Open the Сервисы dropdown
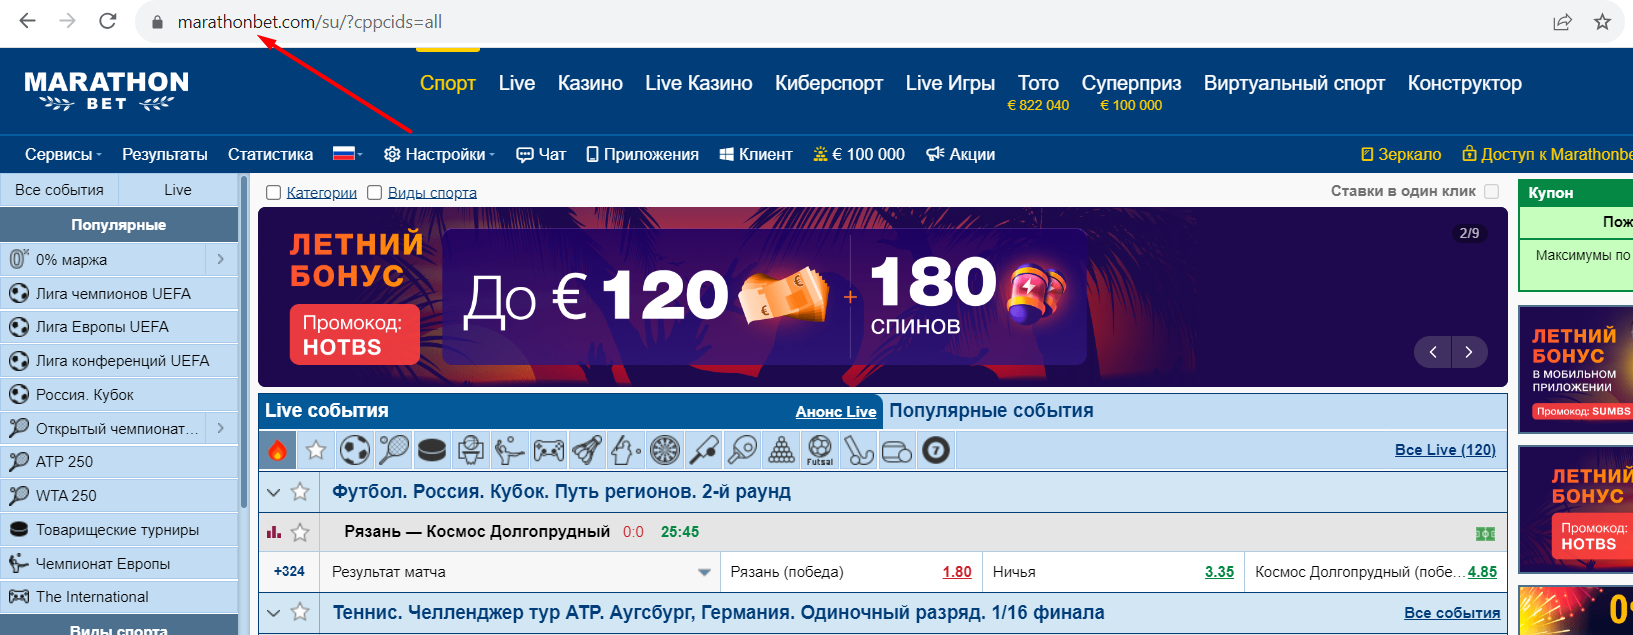Image resolution: width=1633 pixels, height=635 pixels. [x=63, y=154]
